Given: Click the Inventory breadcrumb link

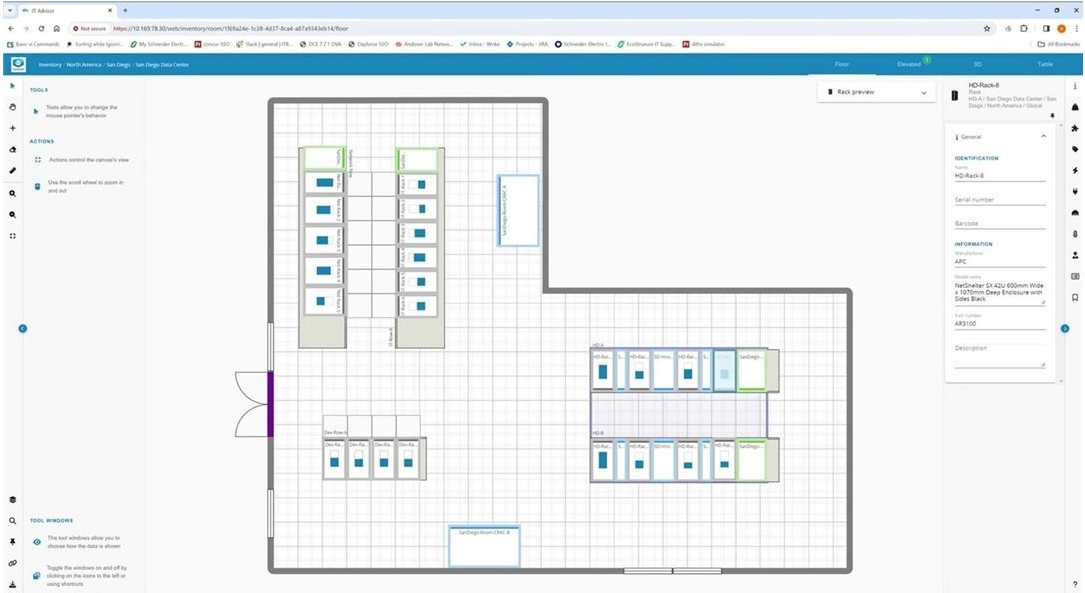Looking at the screenshot, I should [x=50, y=65].
